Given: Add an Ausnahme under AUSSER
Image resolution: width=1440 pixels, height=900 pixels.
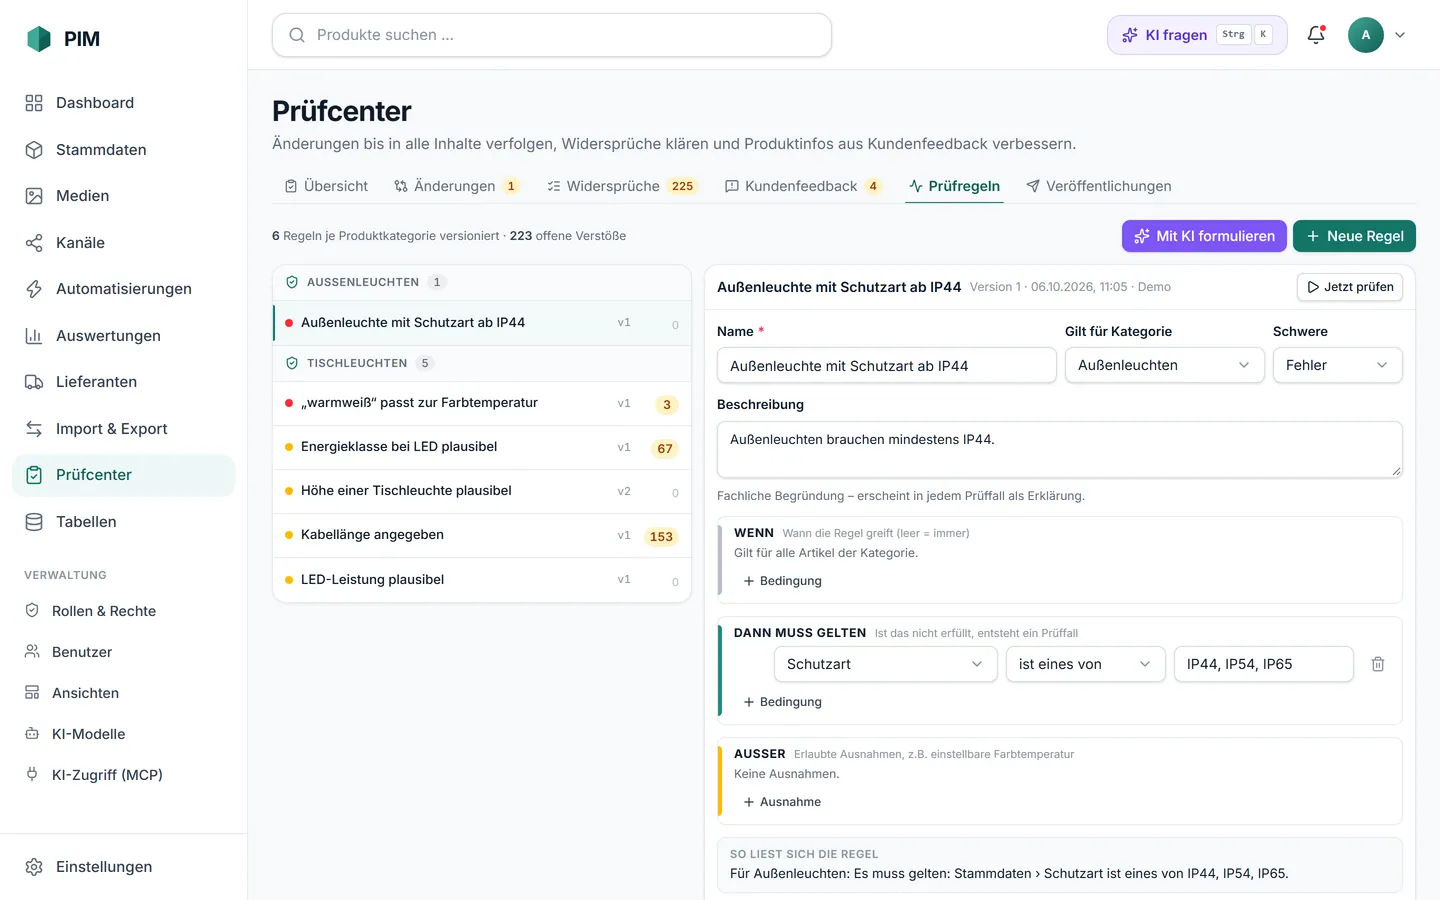Looking at the screenshot, I should tap(783, 802).
